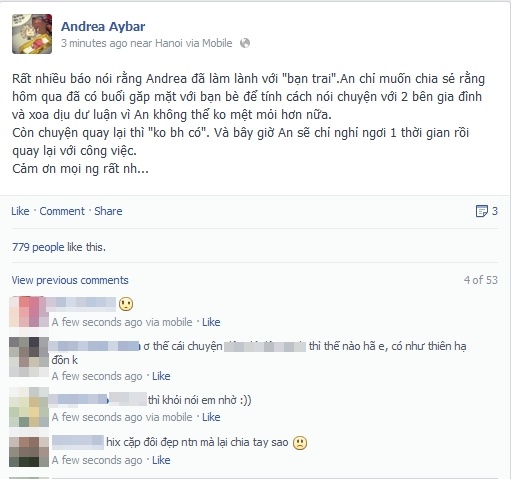Expand View previous comments
The height and width of the screenshot is (479, 511).
[70, 280]
